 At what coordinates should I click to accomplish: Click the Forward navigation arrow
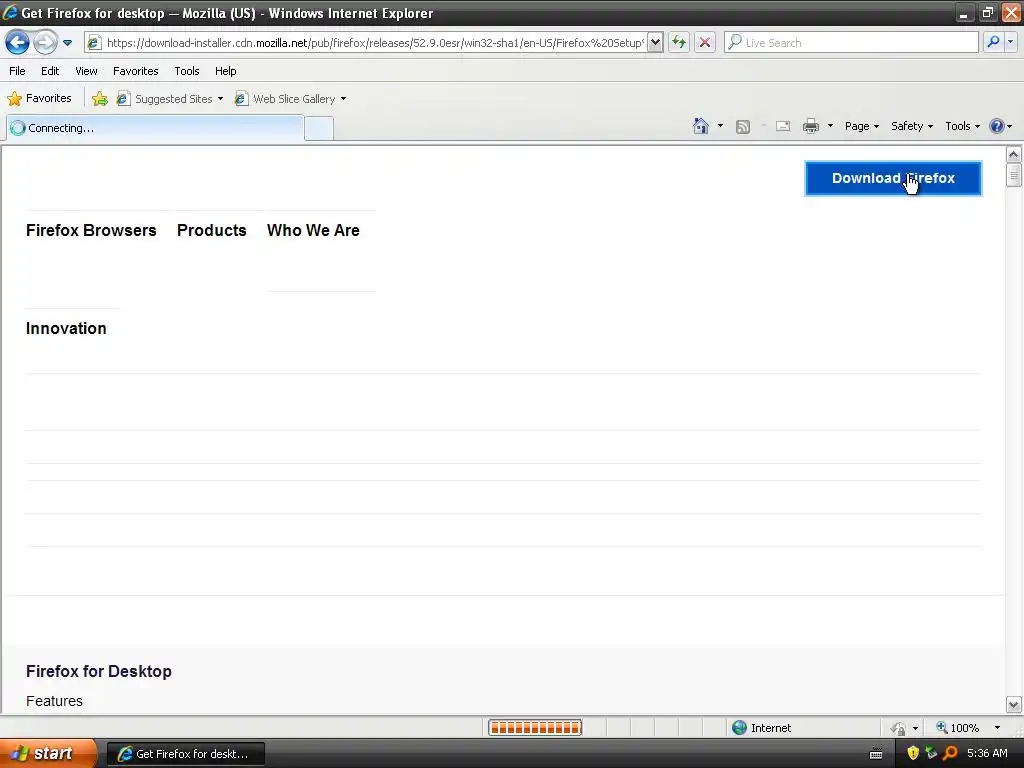click(45, 43)
